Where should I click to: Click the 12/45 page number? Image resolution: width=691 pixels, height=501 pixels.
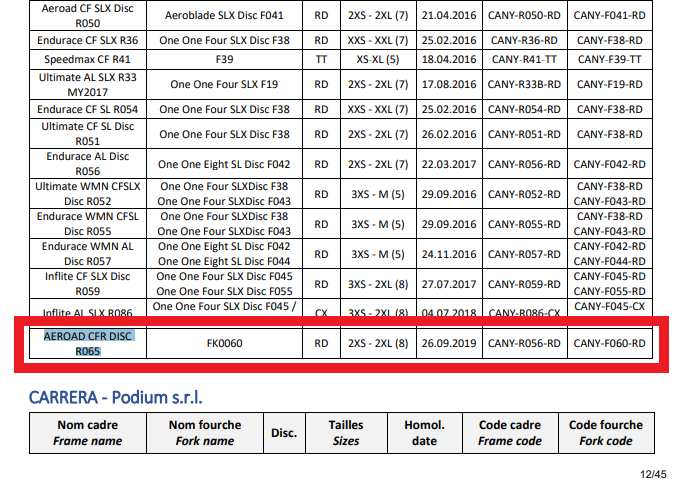point(653,475)
